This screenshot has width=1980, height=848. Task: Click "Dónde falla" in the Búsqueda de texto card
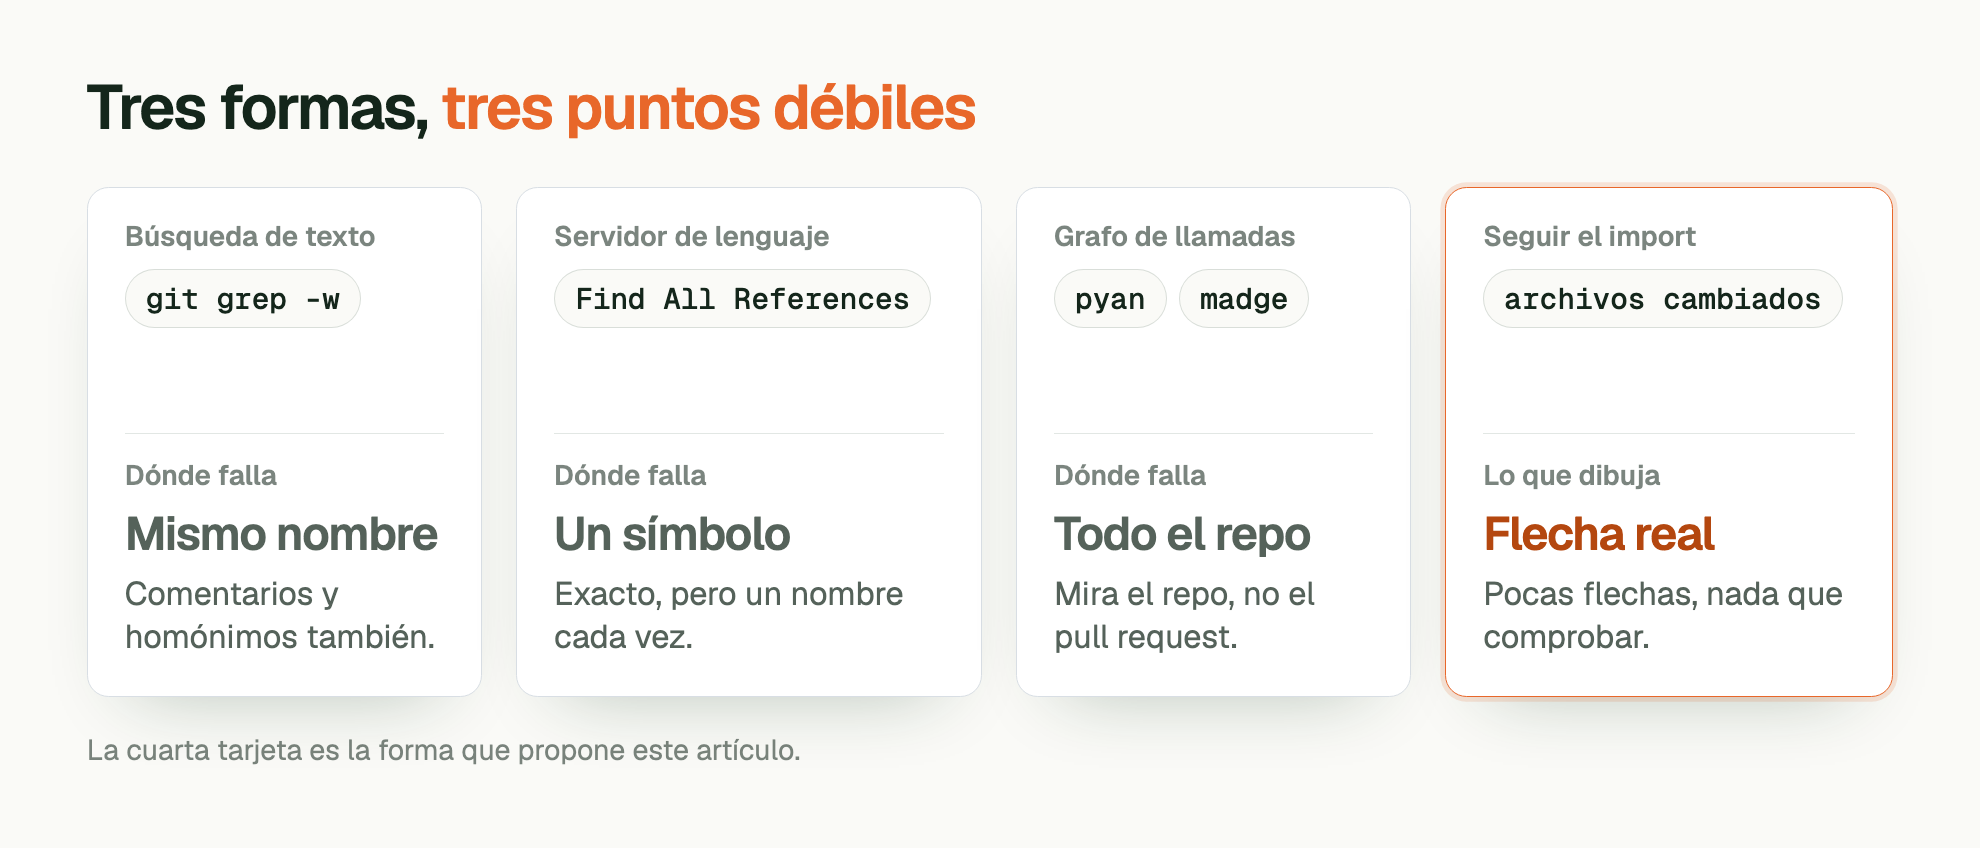[x=201, y=476]
